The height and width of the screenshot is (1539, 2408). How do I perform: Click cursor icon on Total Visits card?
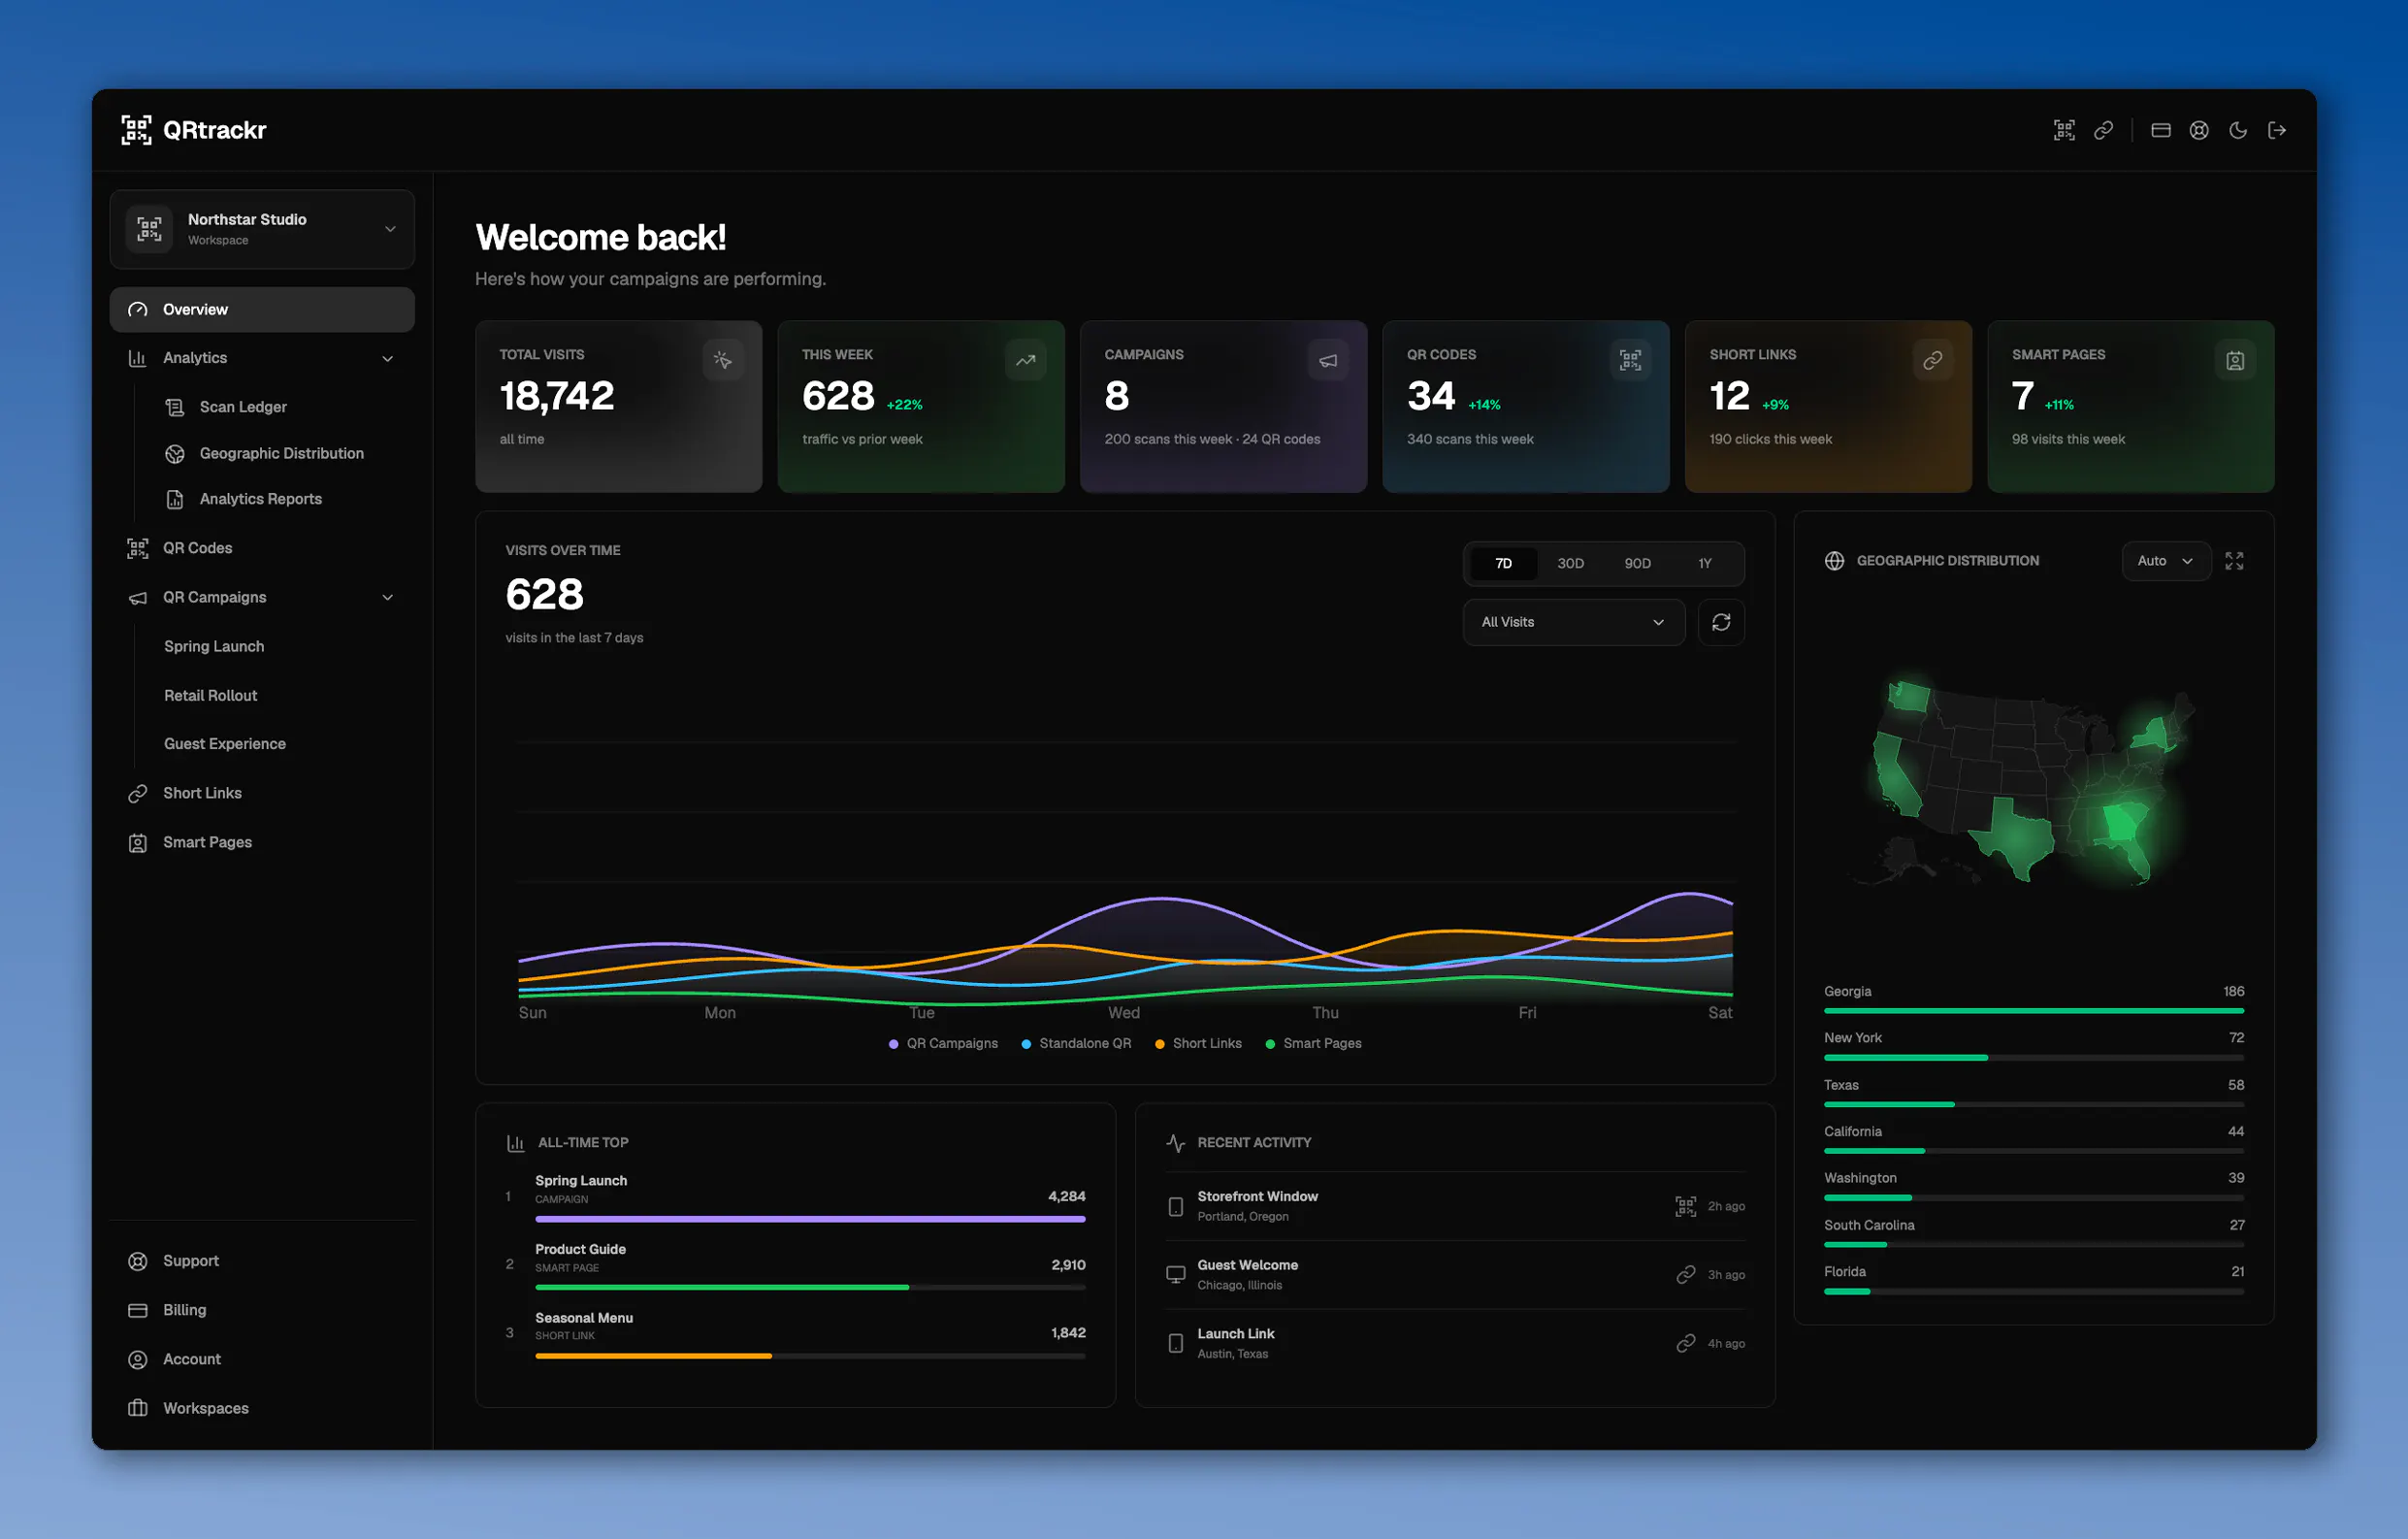tap(723, 360)
